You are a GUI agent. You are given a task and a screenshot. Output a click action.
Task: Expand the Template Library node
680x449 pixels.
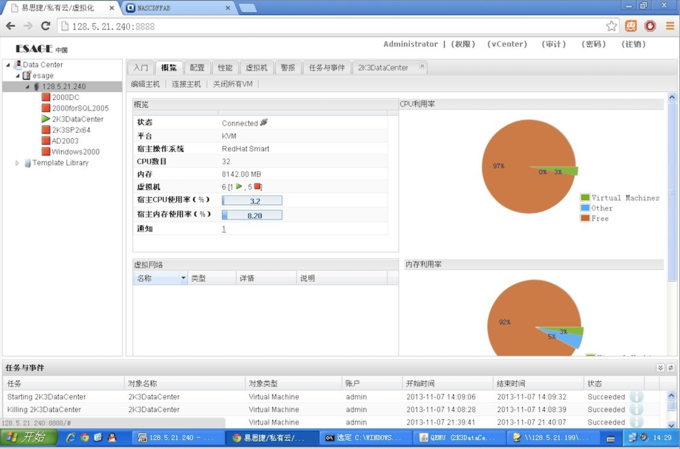coord(17,163)
